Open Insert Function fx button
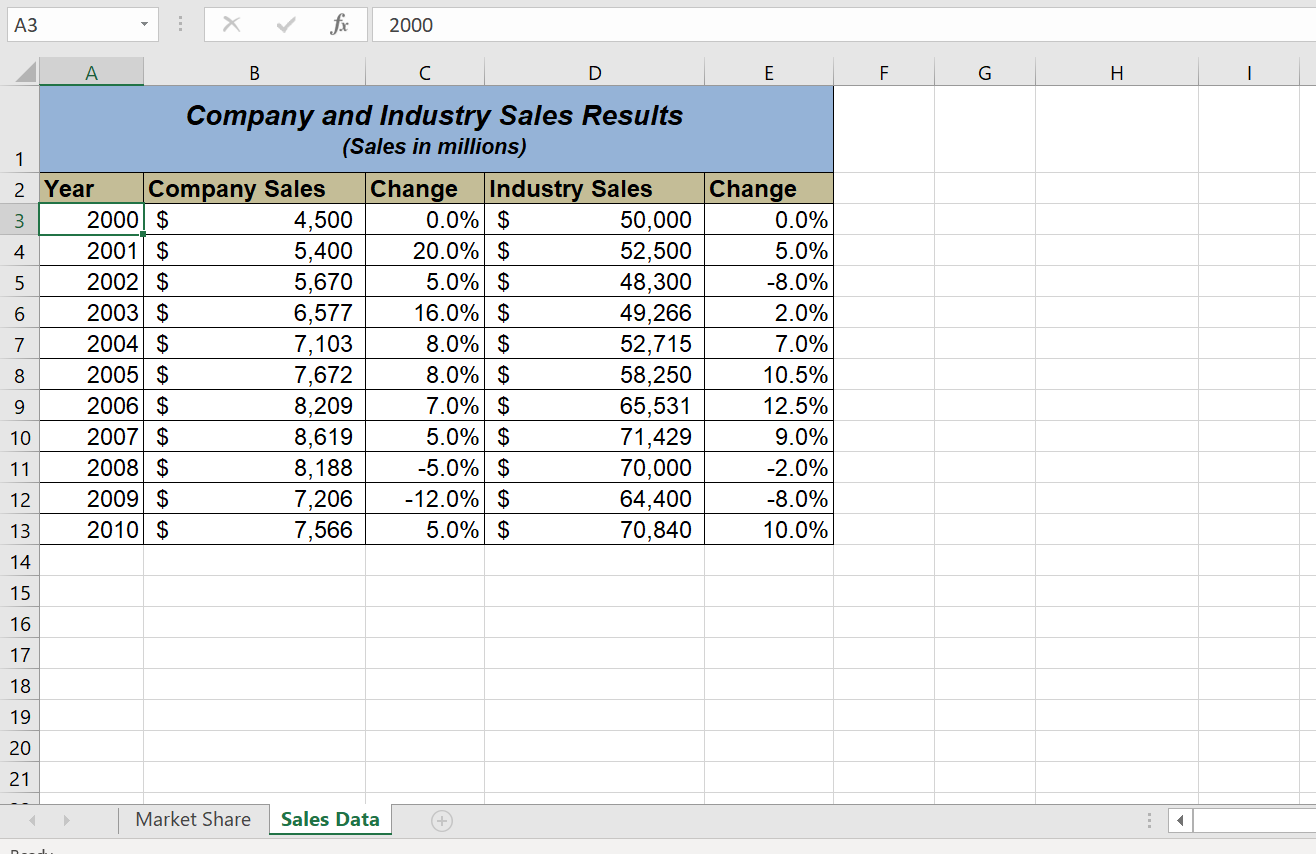This screenshot has height=854, width=1316. [x=339, y=25]
